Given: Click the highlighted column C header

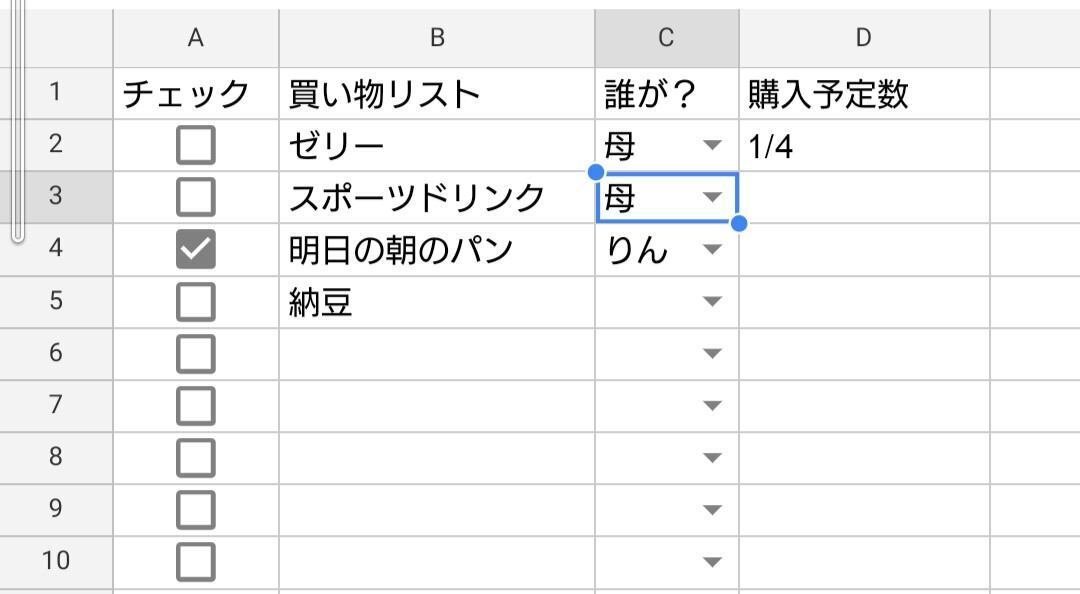Looking at the screenshot, I should 667,38.
